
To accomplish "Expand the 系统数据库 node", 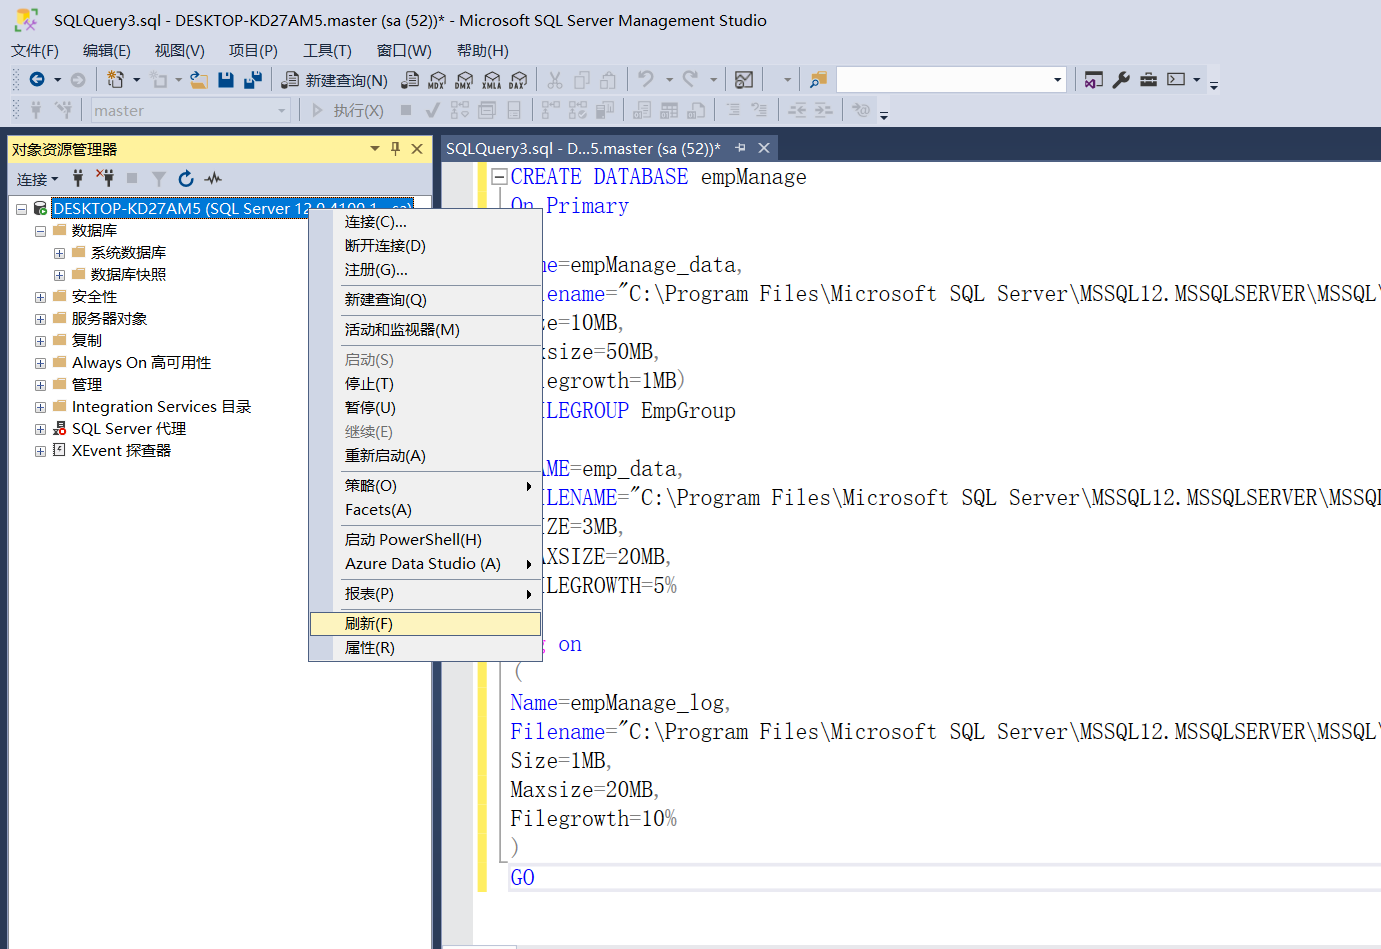I will point(59,253).
